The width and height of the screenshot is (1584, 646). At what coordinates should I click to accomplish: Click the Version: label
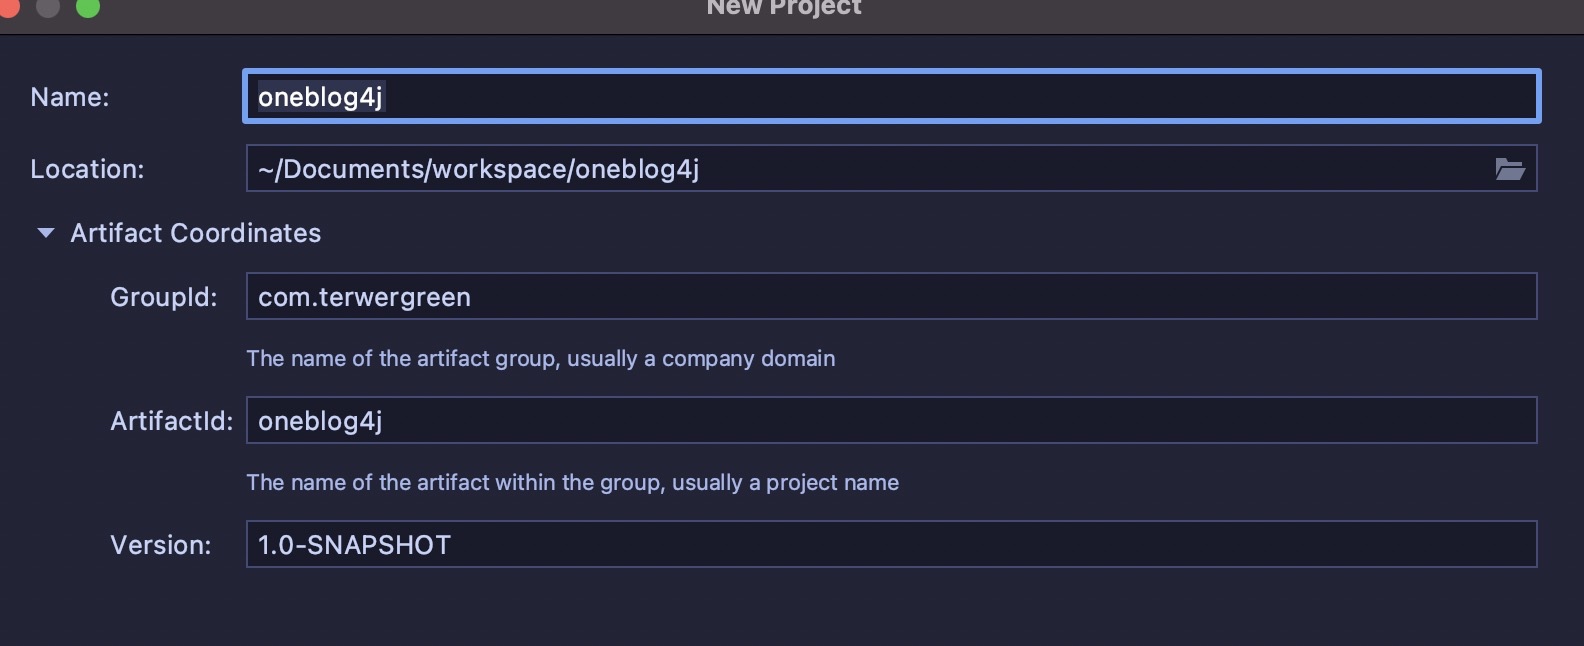[x=161, y=545]
